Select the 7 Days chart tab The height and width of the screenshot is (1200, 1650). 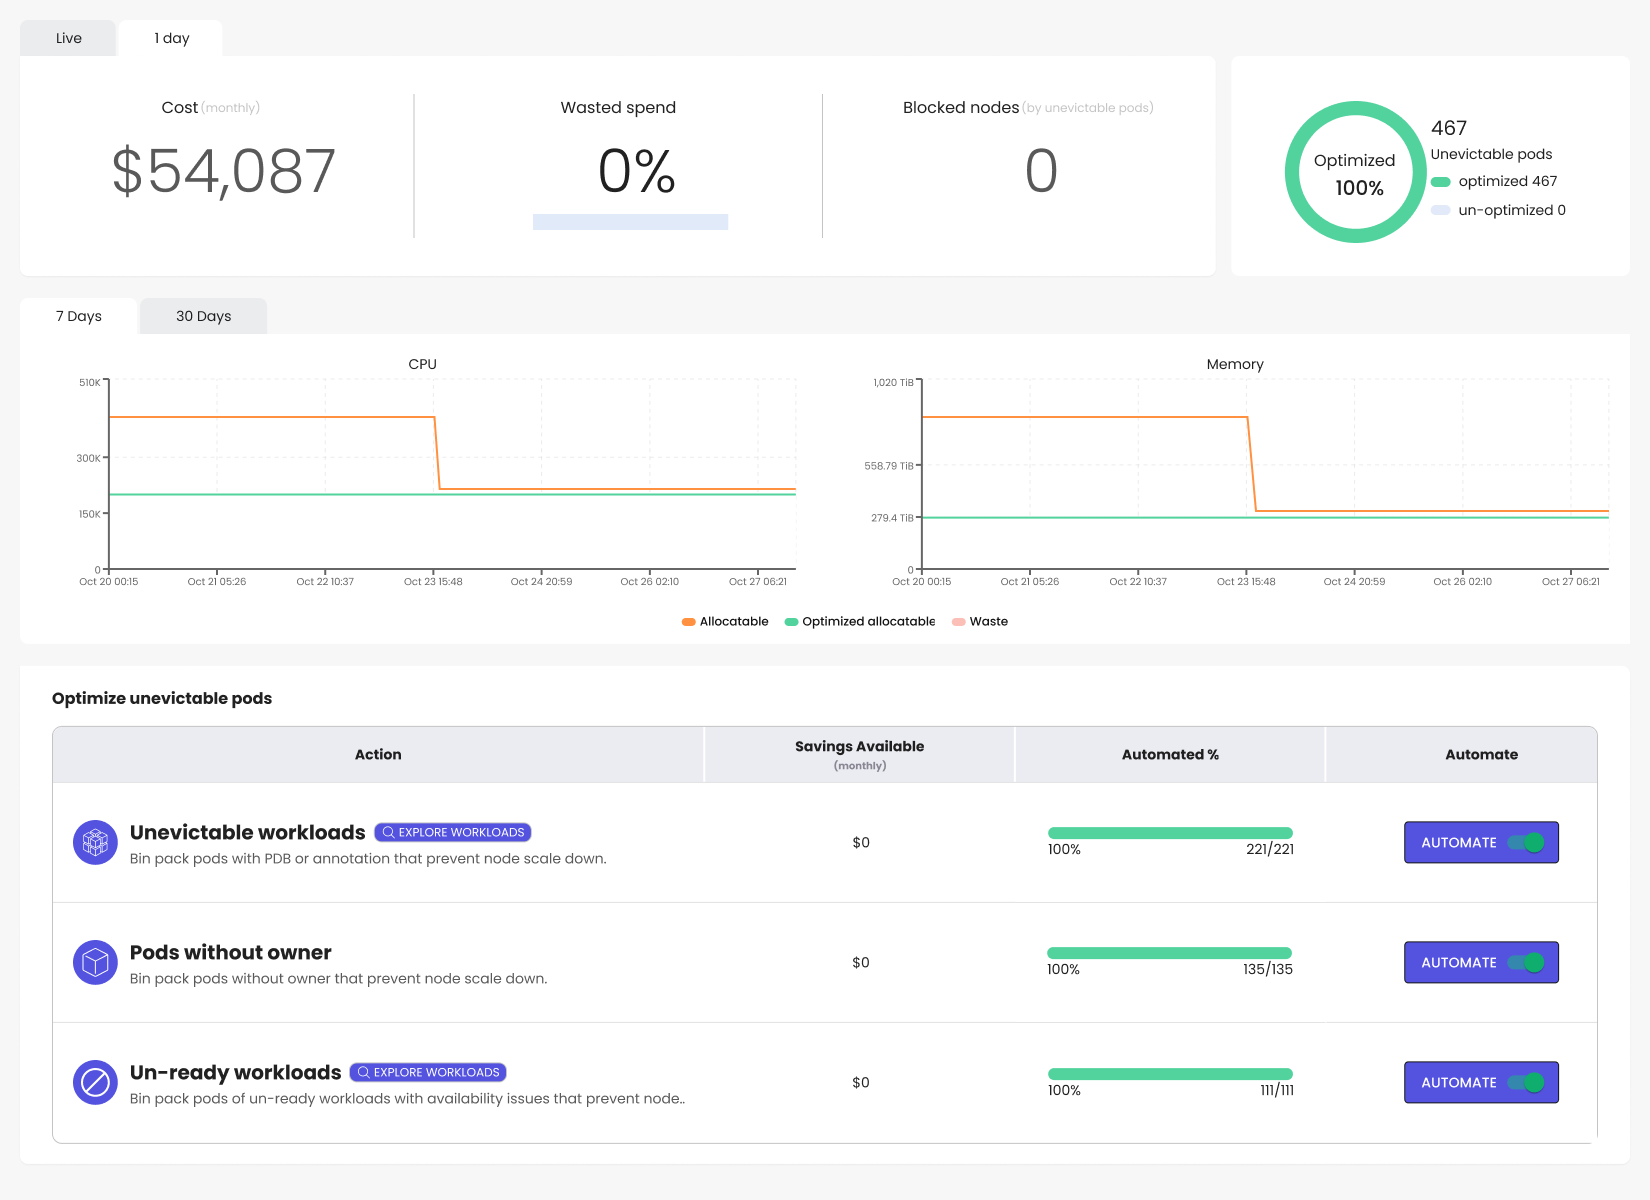[x=78, y=316]
